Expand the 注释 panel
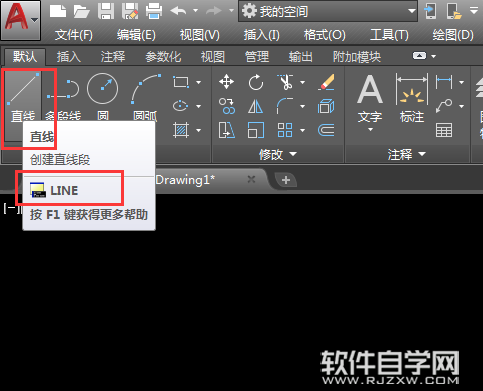The height and width of the screenshot is (391, 483). click(x=406, y=154)
